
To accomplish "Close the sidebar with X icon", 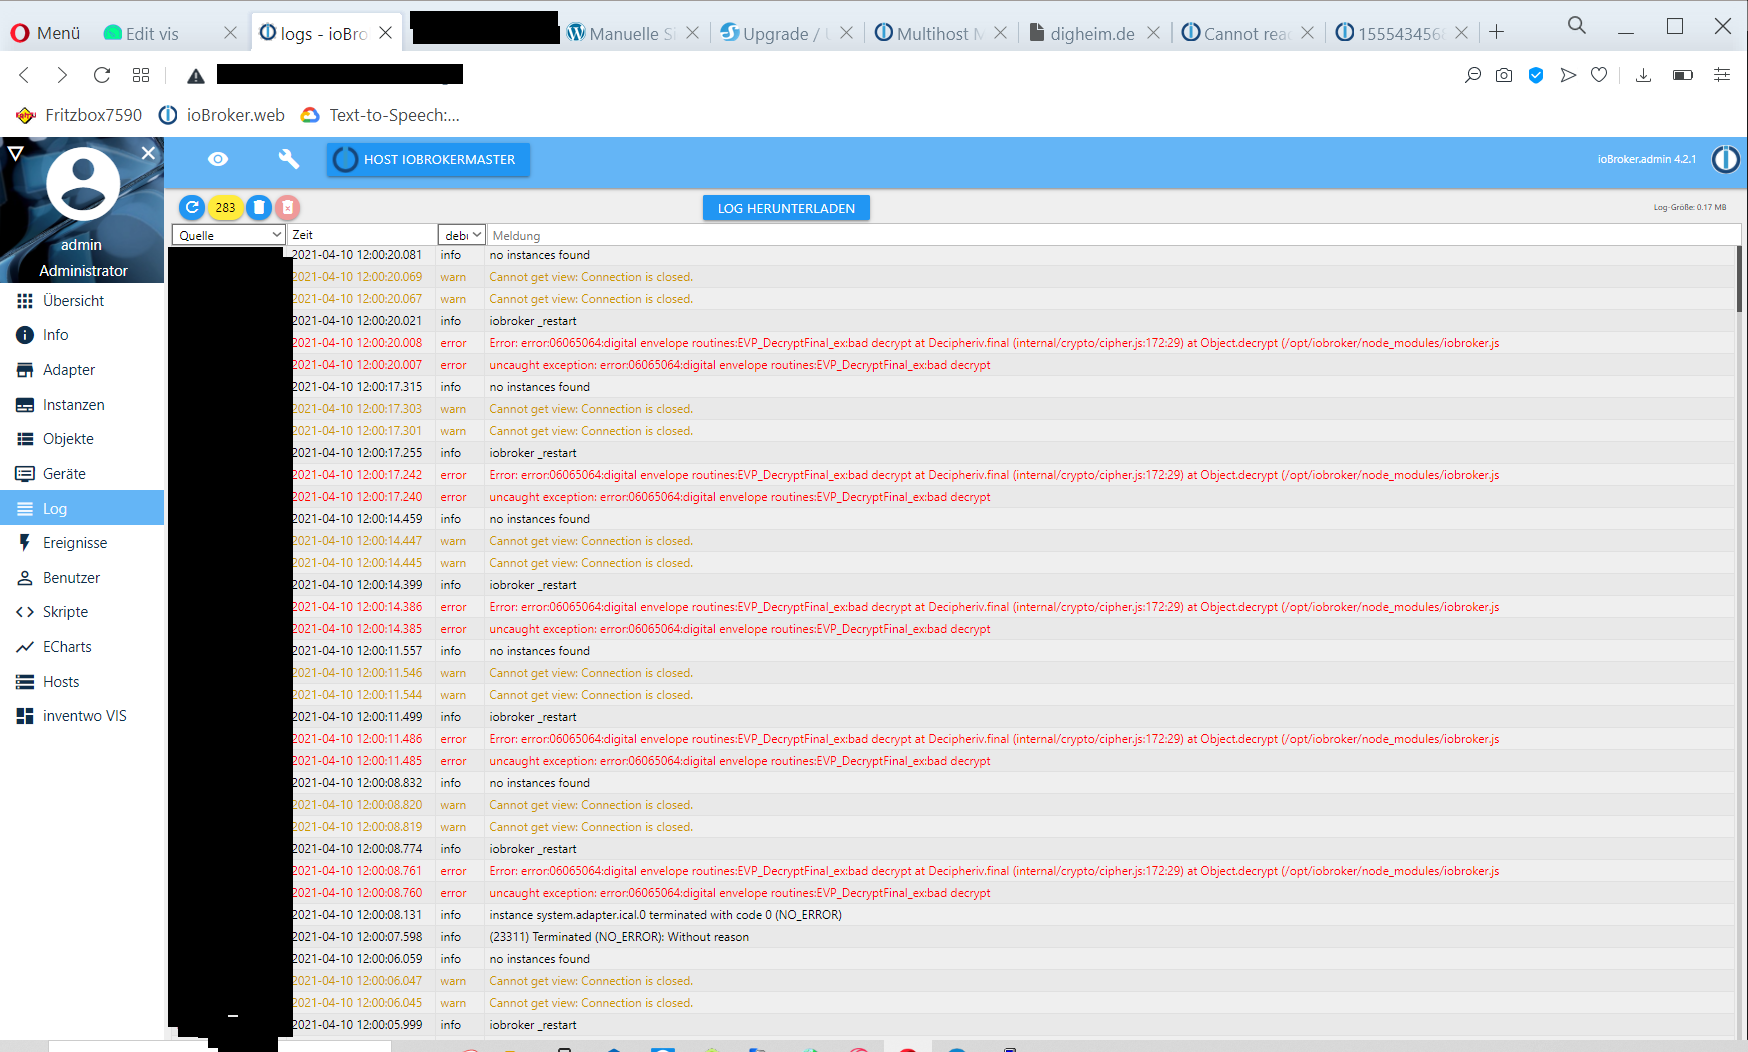I will [x=148, y=153].
